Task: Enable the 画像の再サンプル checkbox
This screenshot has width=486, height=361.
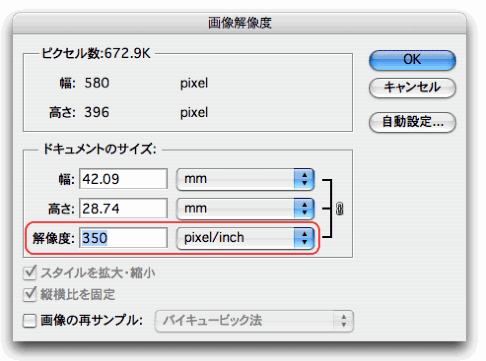Action: (x=30, y=321)
